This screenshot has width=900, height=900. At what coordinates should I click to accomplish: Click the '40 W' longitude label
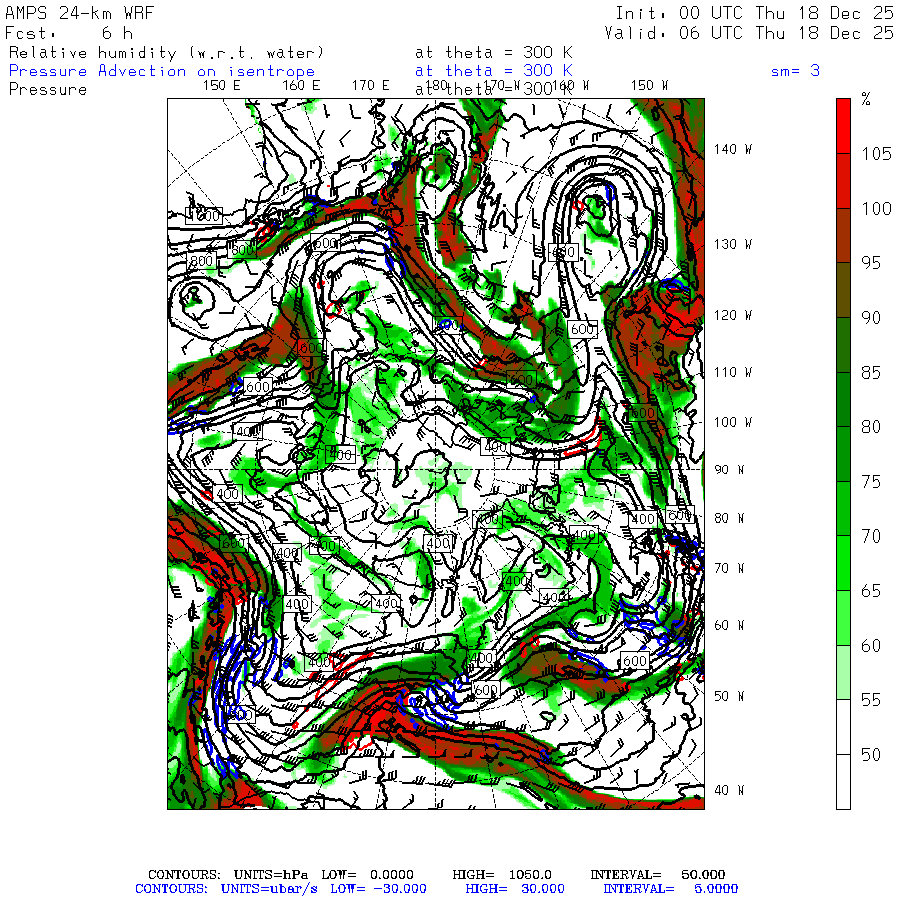click(729, 790)
